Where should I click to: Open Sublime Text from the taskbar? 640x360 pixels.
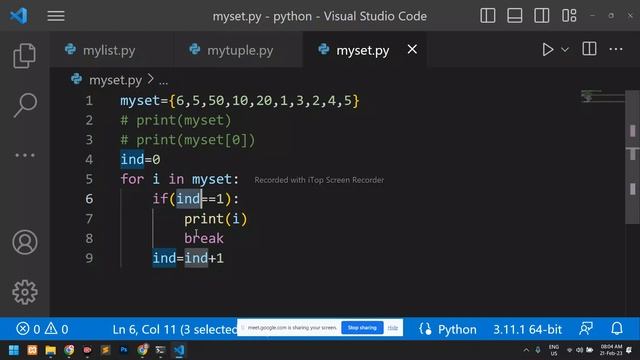point(105,350)
